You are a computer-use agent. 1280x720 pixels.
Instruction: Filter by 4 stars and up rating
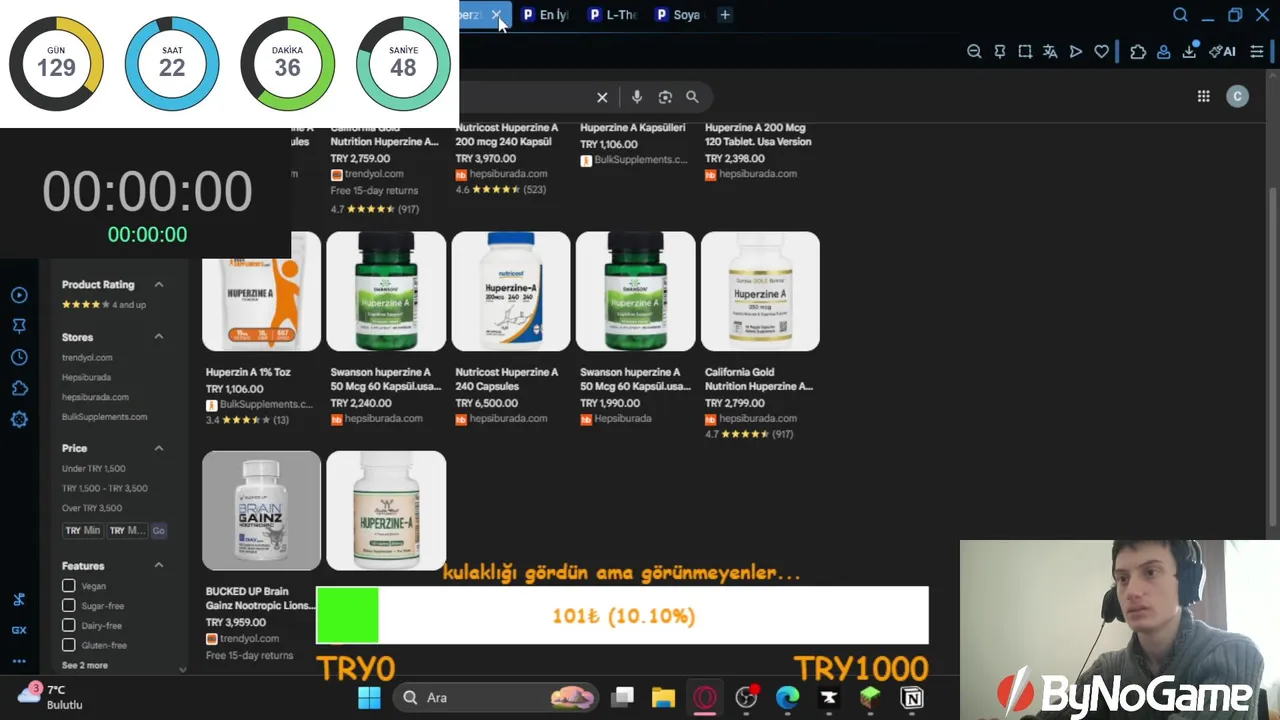[x=104, y=304]
